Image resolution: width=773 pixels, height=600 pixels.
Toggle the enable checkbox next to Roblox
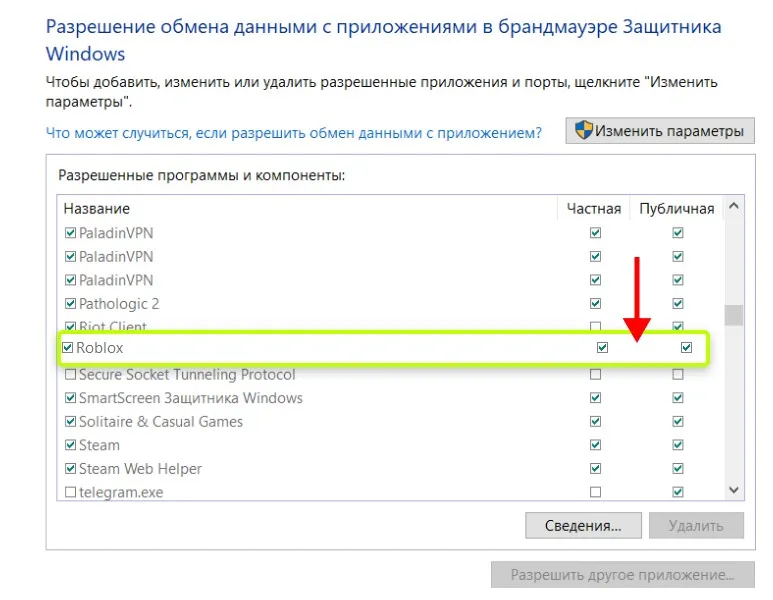point(68,348)
